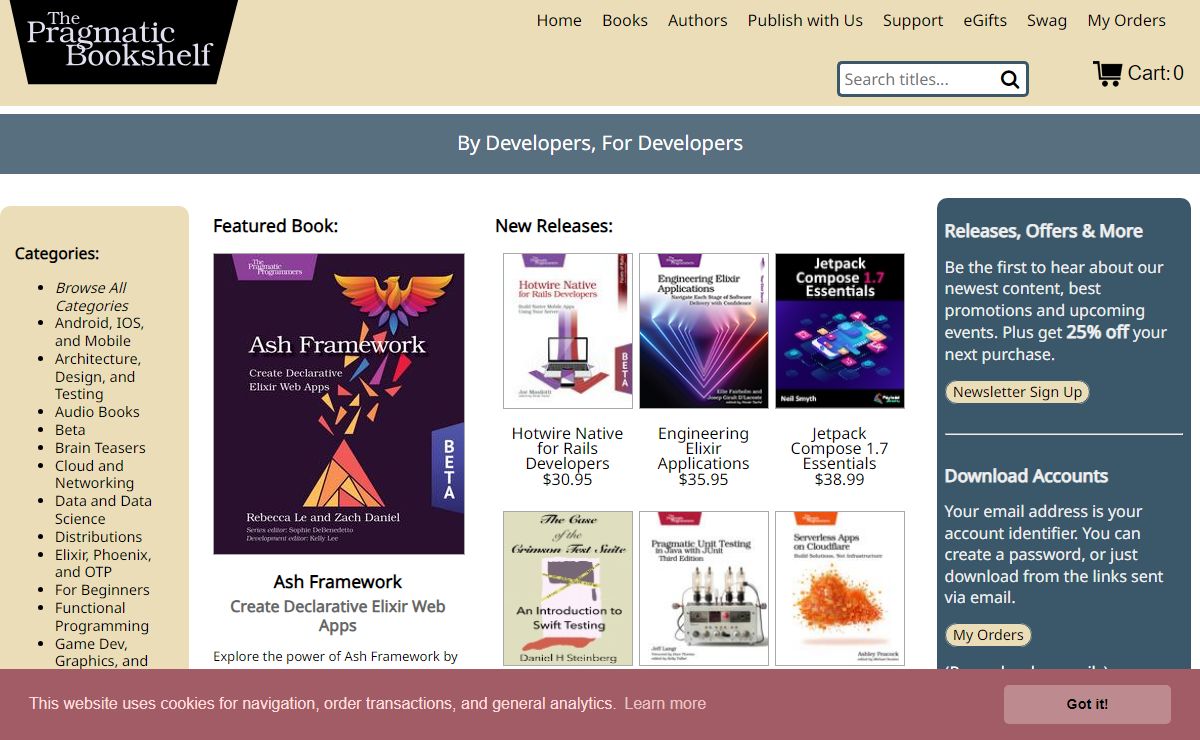Viewport: 1200px width, 740px height.
Task: Open the cookie Learn more link
Action: [665, 704]
